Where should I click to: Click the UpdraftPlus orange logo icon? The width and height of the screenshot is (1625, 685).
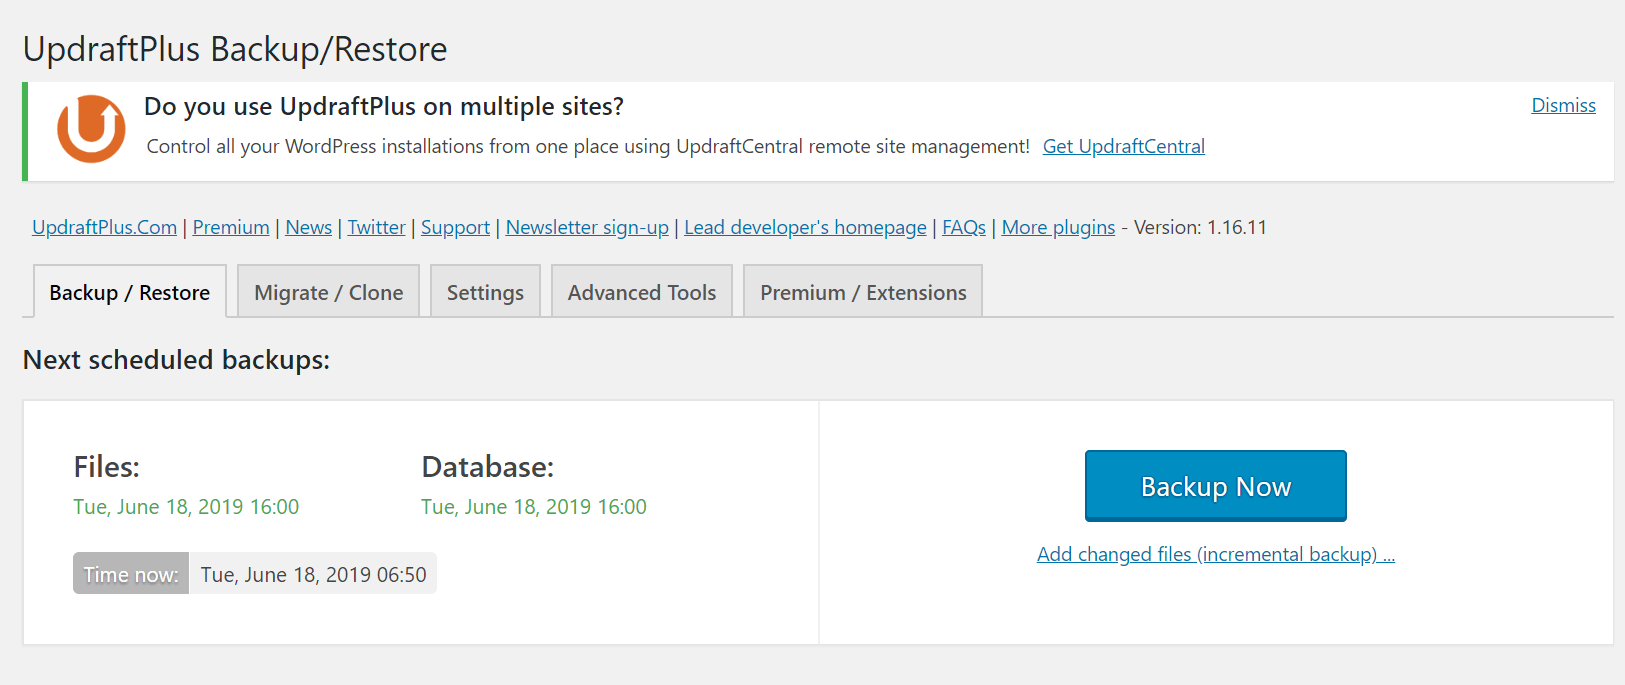[91, 129]
